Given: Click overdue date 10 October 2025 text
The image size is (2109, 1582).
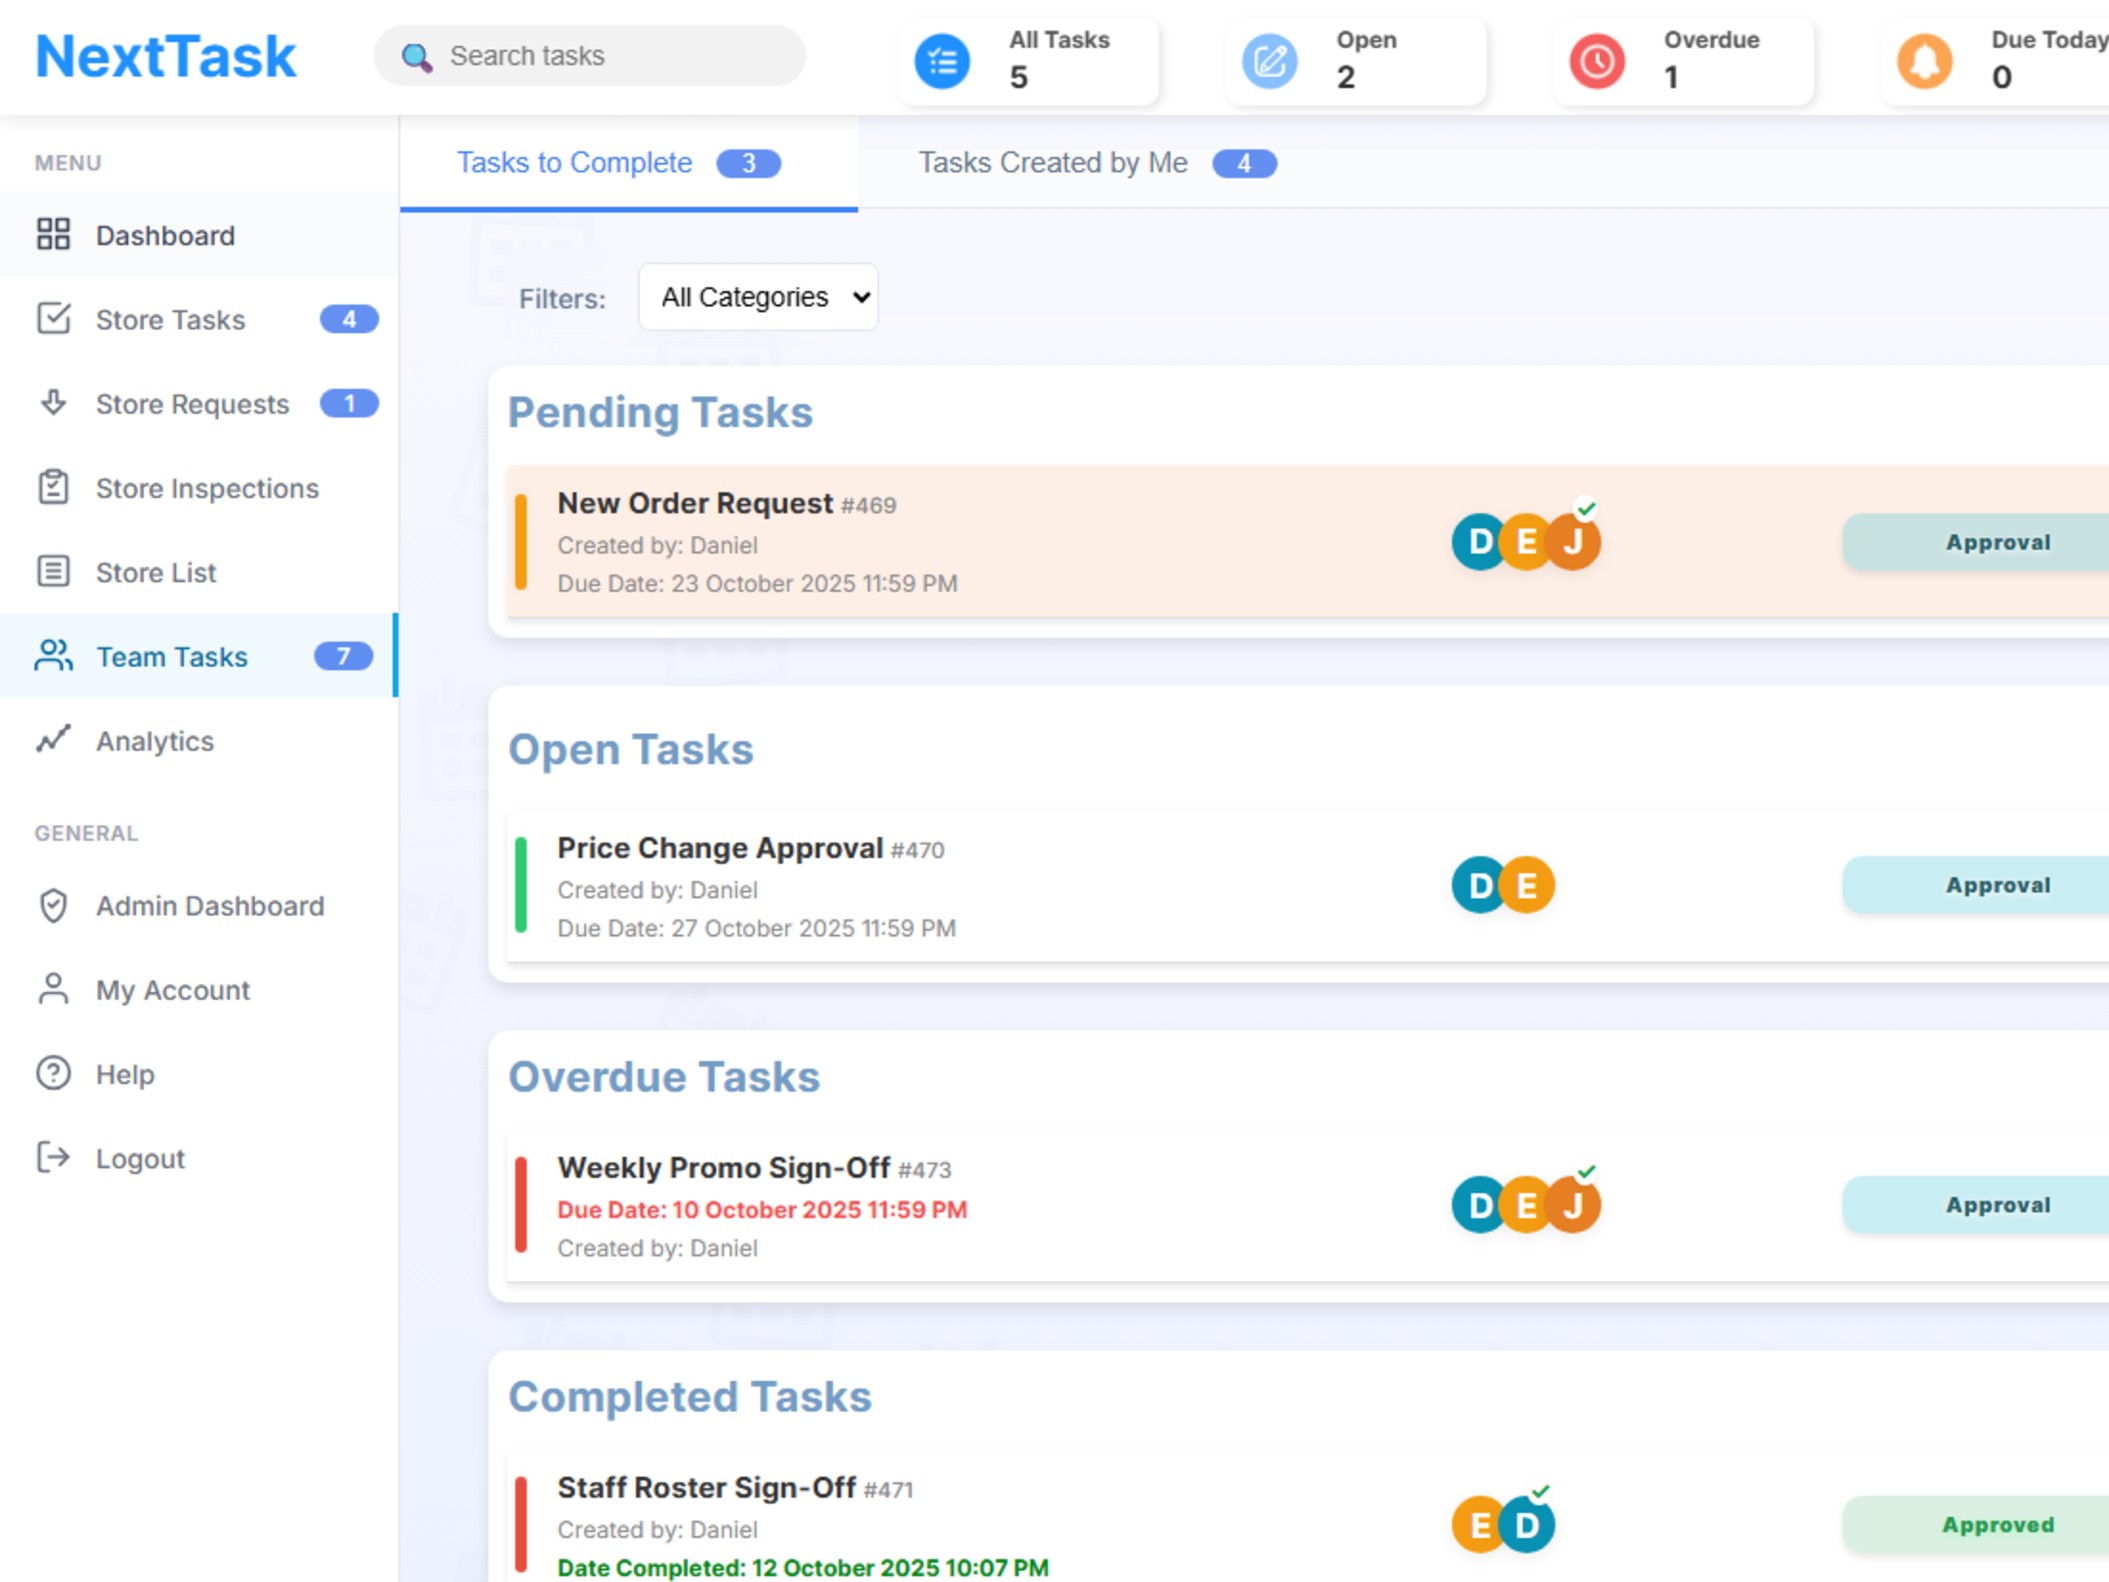Looking at the screenshot, I should pyautogui.click(x=762, y=1210).
